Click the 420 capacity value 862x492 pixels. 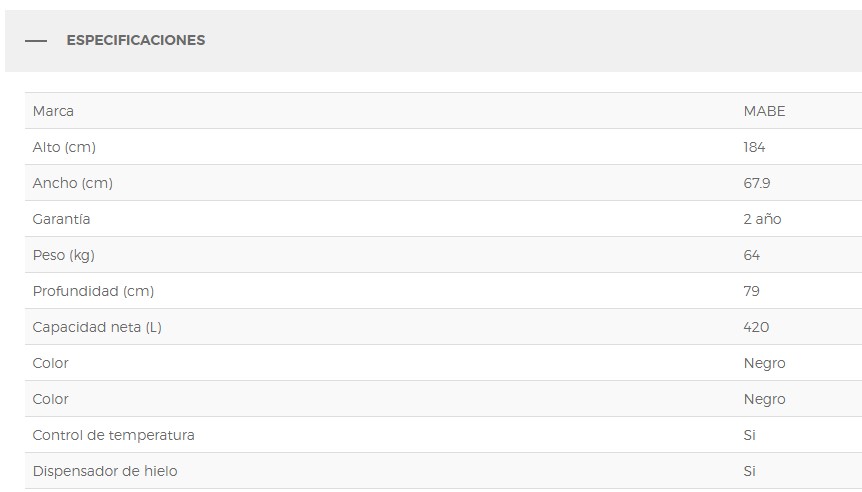click(x=756, y=327)
